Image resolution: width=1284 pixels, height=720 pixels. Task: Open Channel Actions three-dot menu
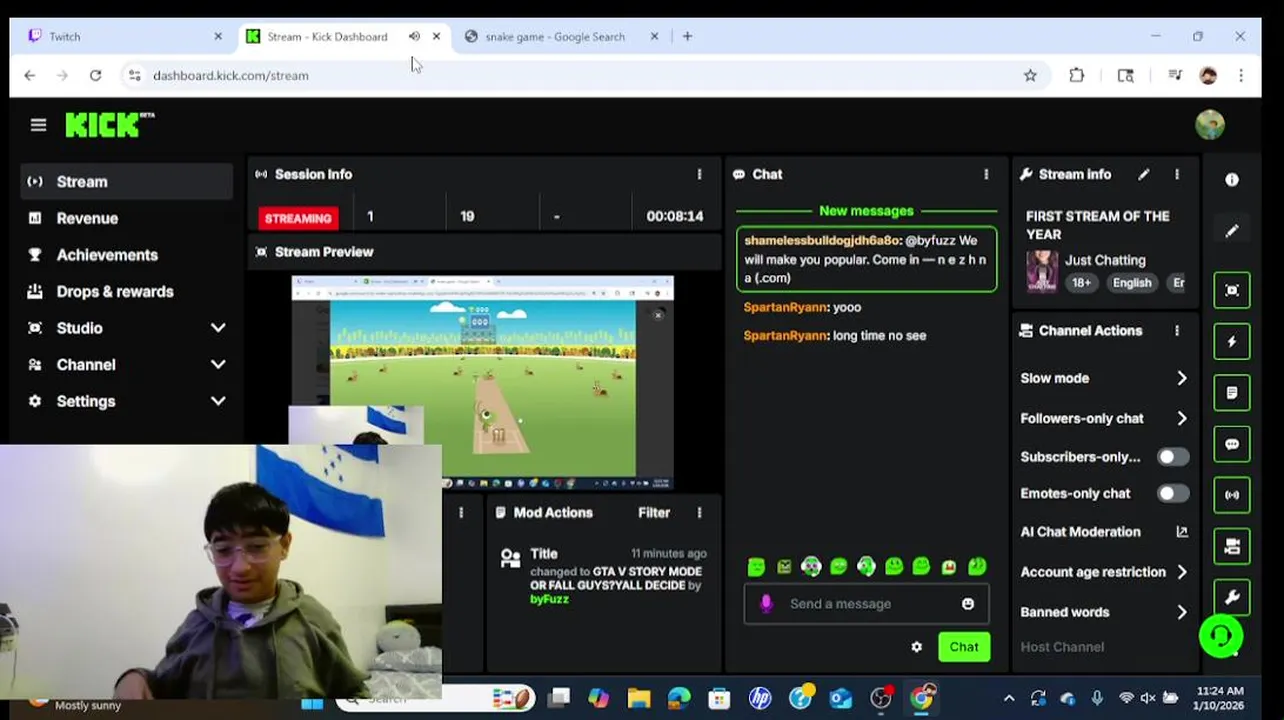(1177, 331)
